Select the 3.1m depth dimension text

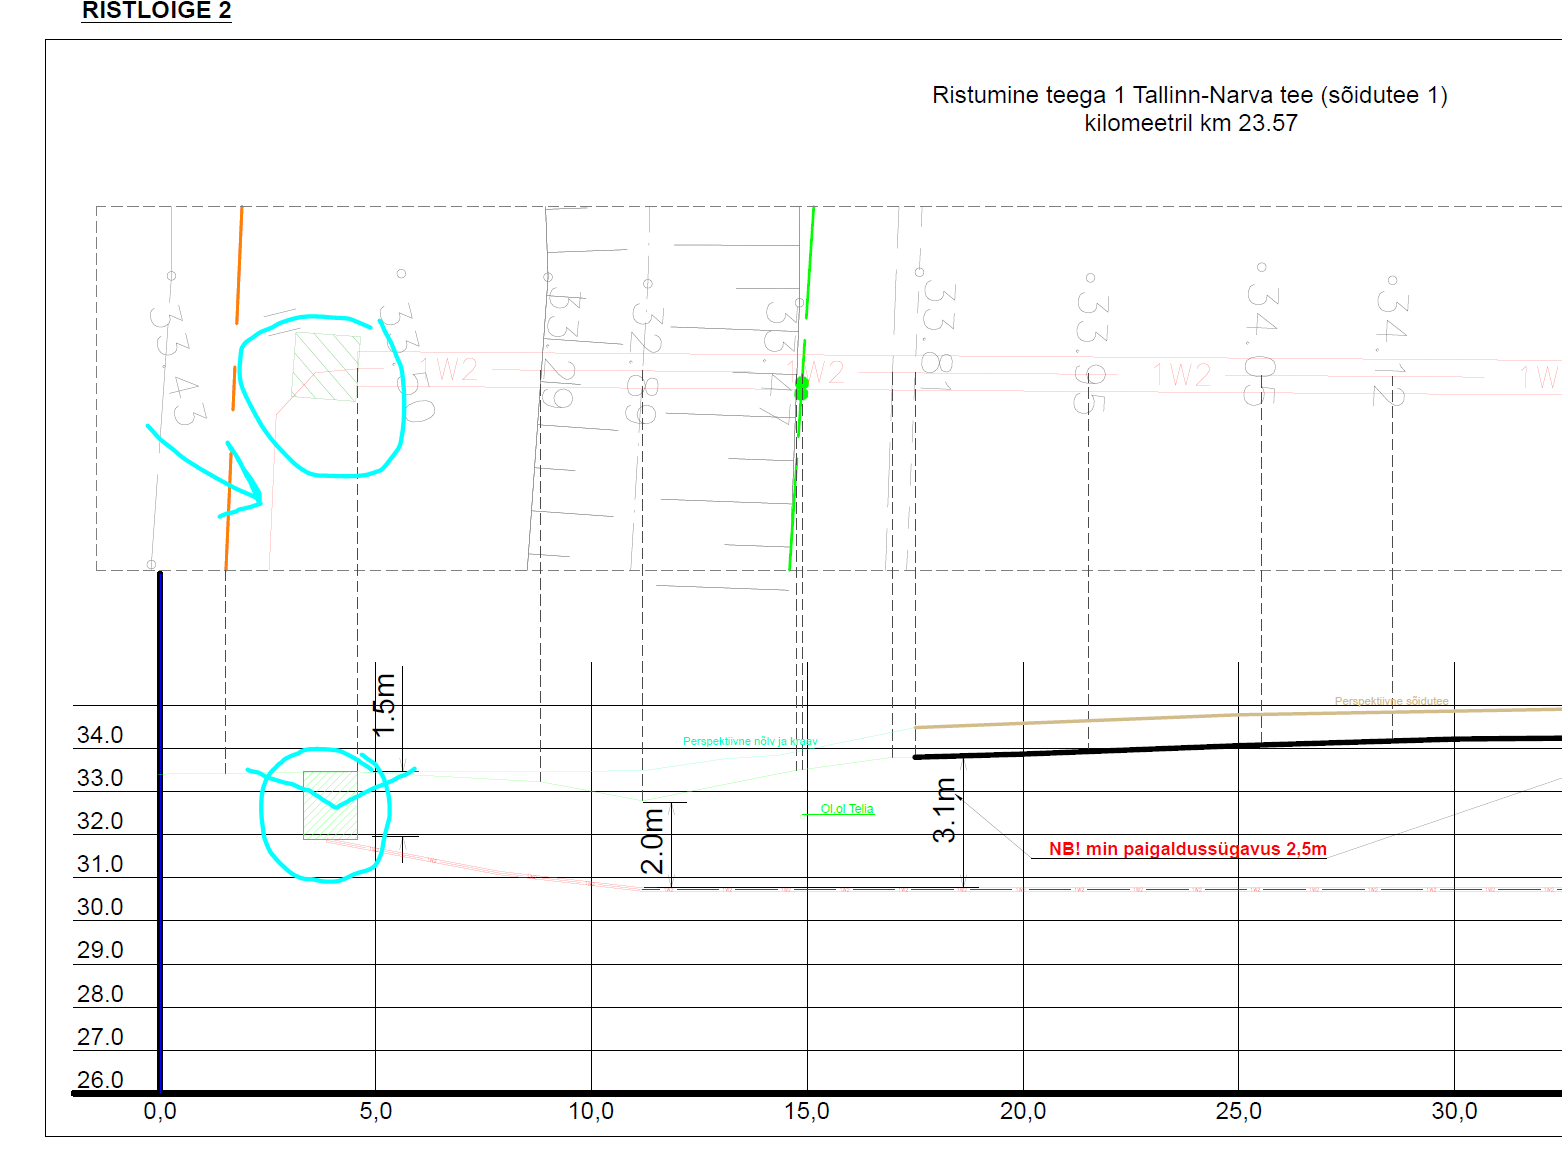click(x=945, y=810)
